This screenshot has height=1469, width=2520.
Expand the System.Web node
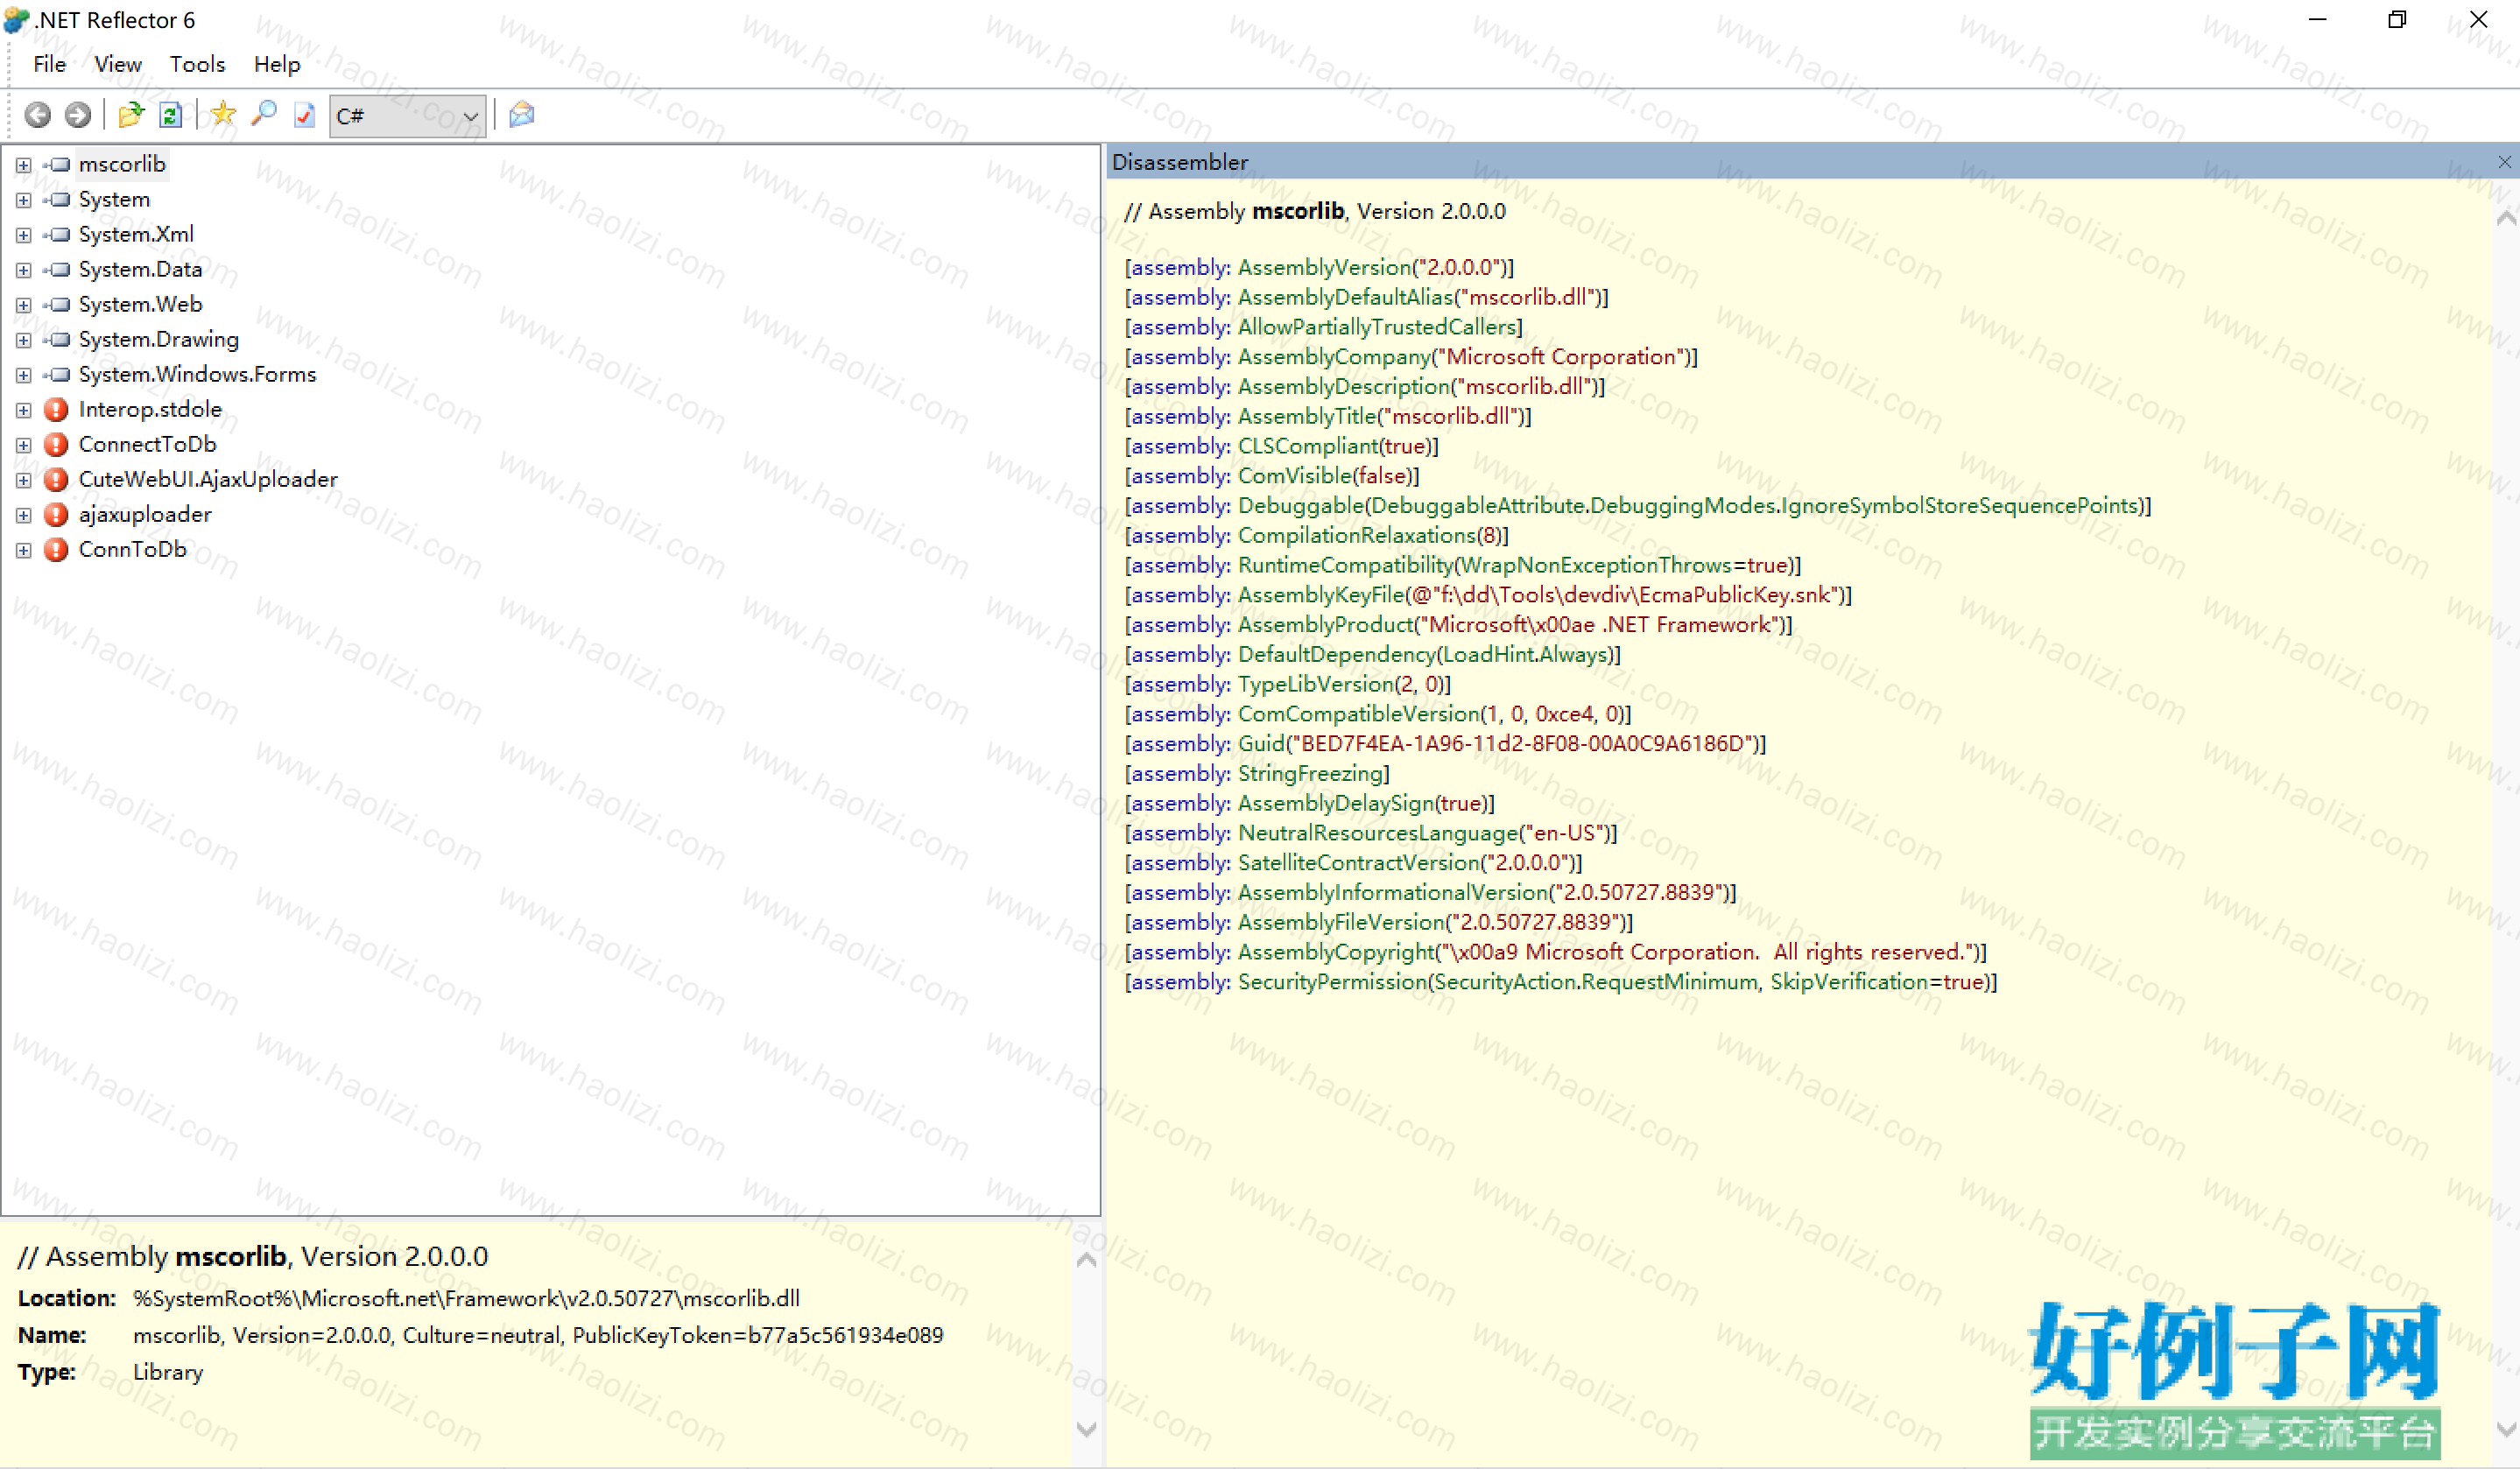point(23,305)
